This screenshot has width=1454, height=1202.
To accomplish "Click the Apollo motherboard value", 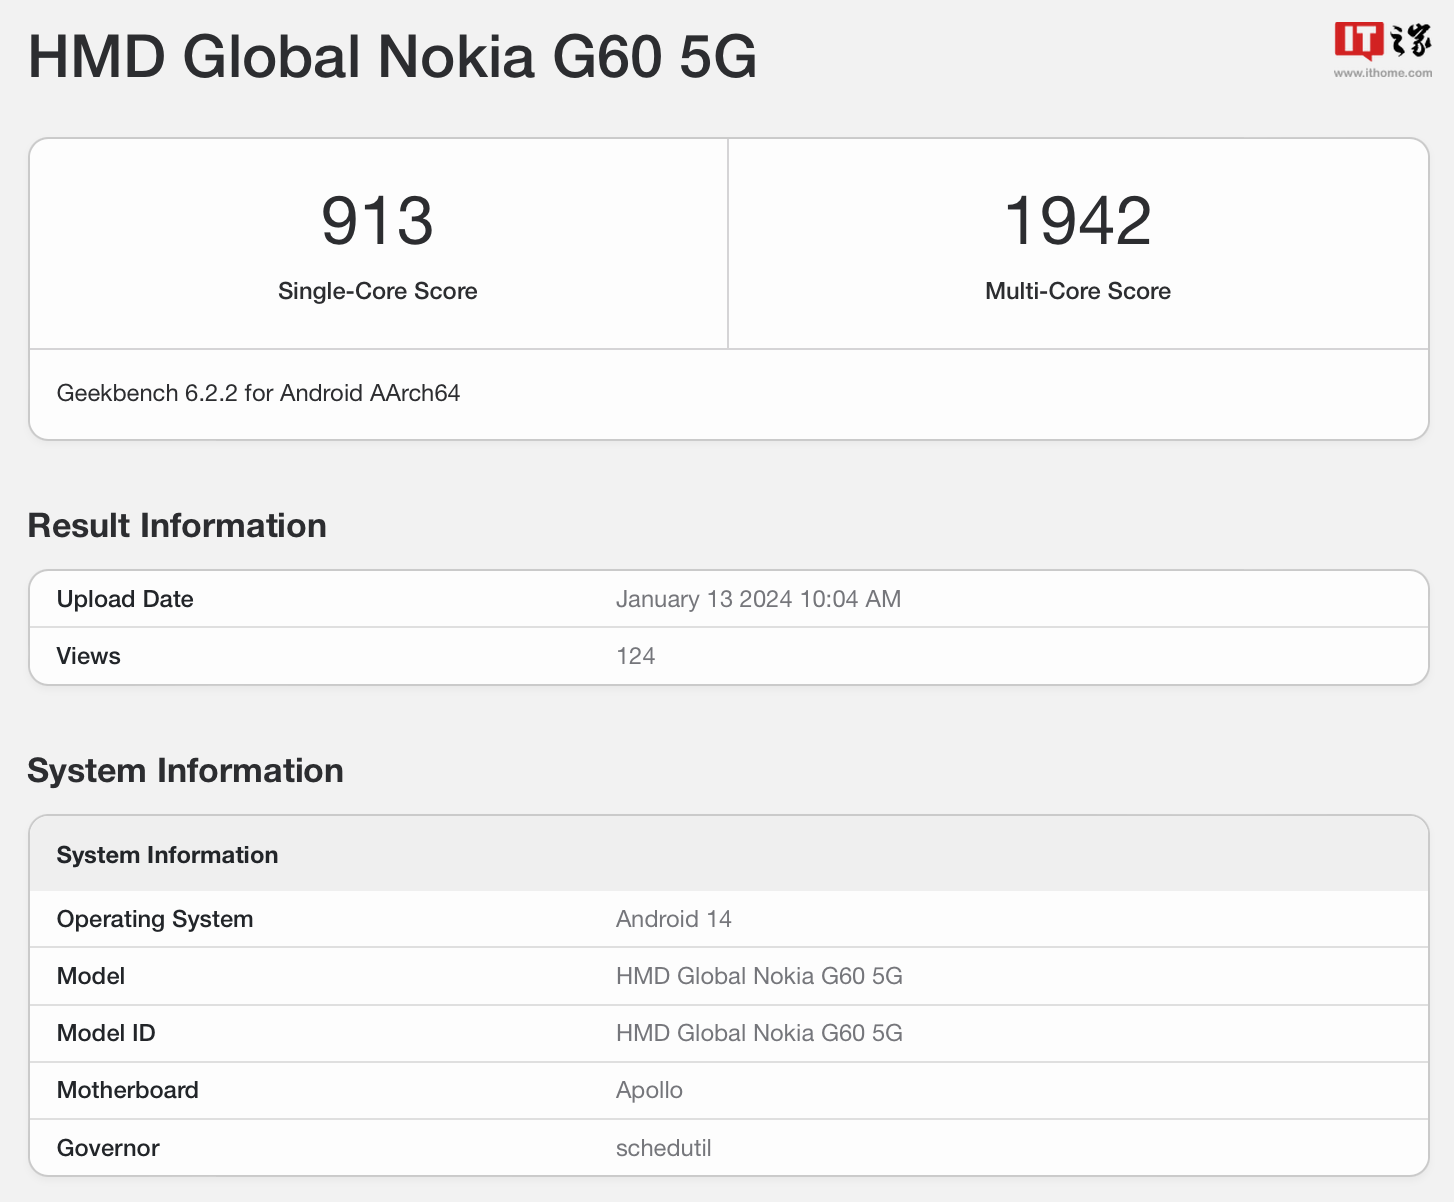I will (x=649, y=1090).
